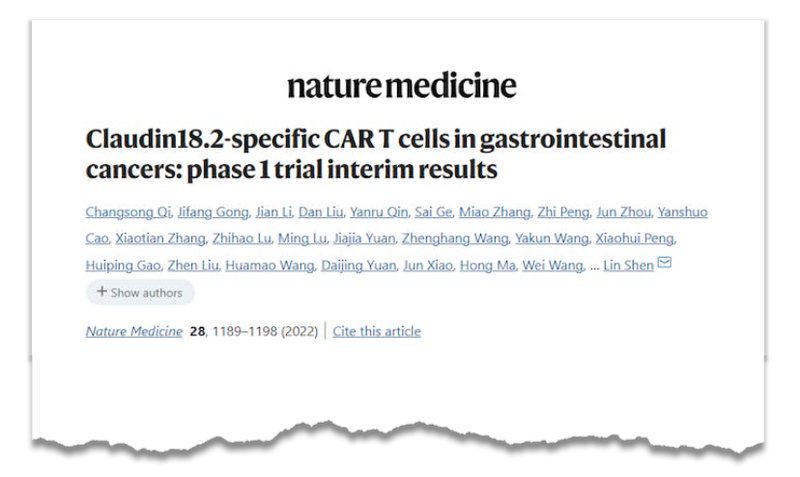The height and width of the screenshot is (477, 800).
Task: Open author Changsong Qi's profile
Action: 128,212
